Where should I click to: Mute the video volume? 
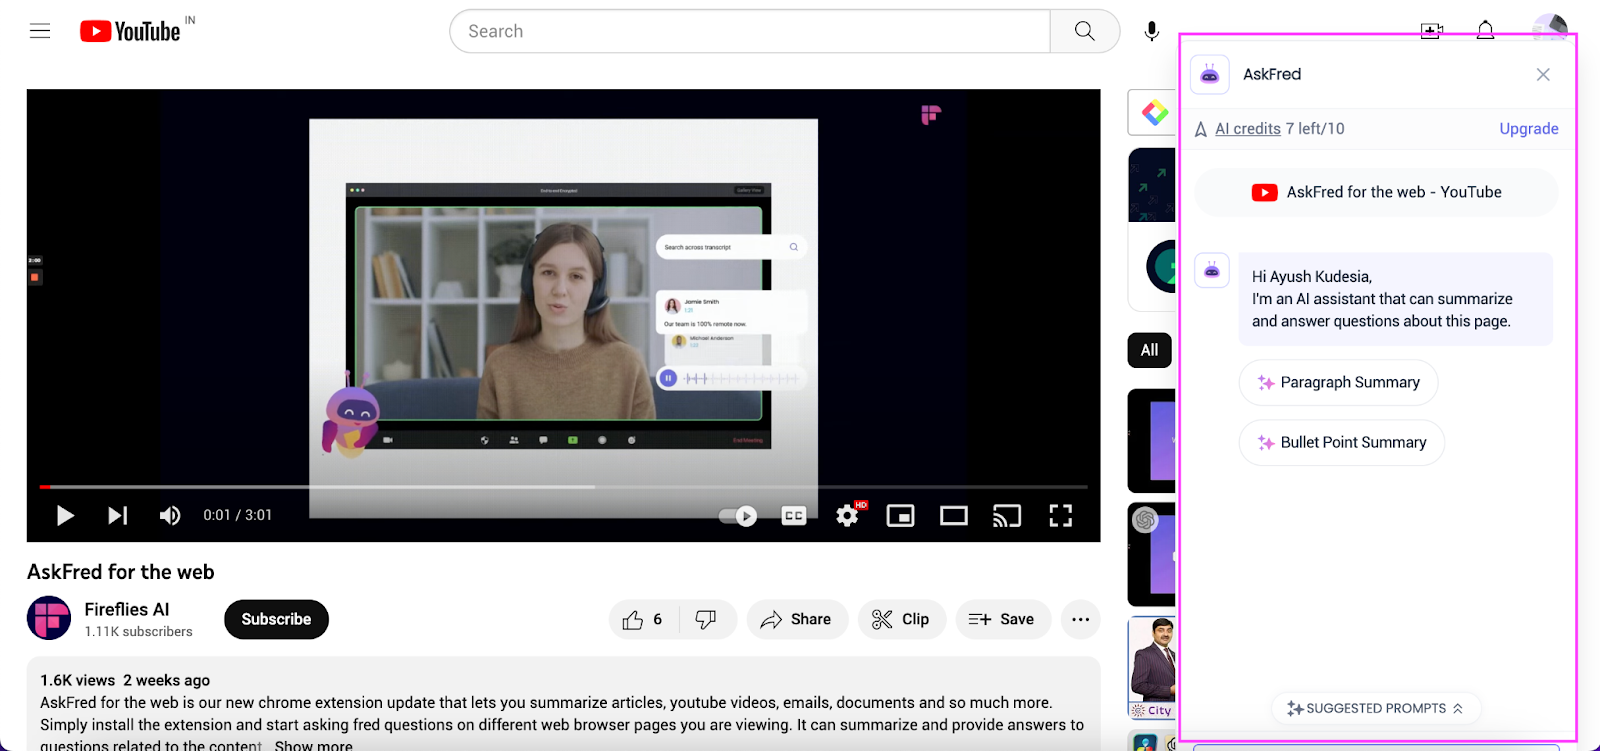pos(170,515)
